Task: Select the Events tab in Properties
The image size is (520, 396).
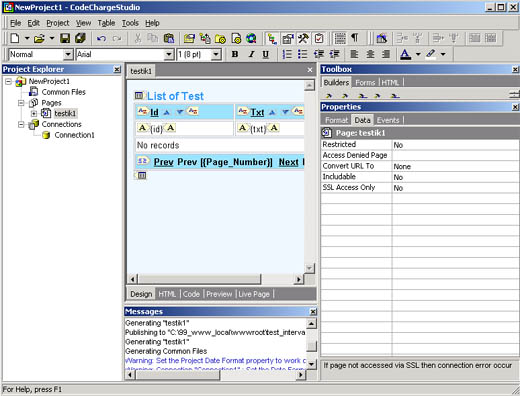Action: [388, 120]
